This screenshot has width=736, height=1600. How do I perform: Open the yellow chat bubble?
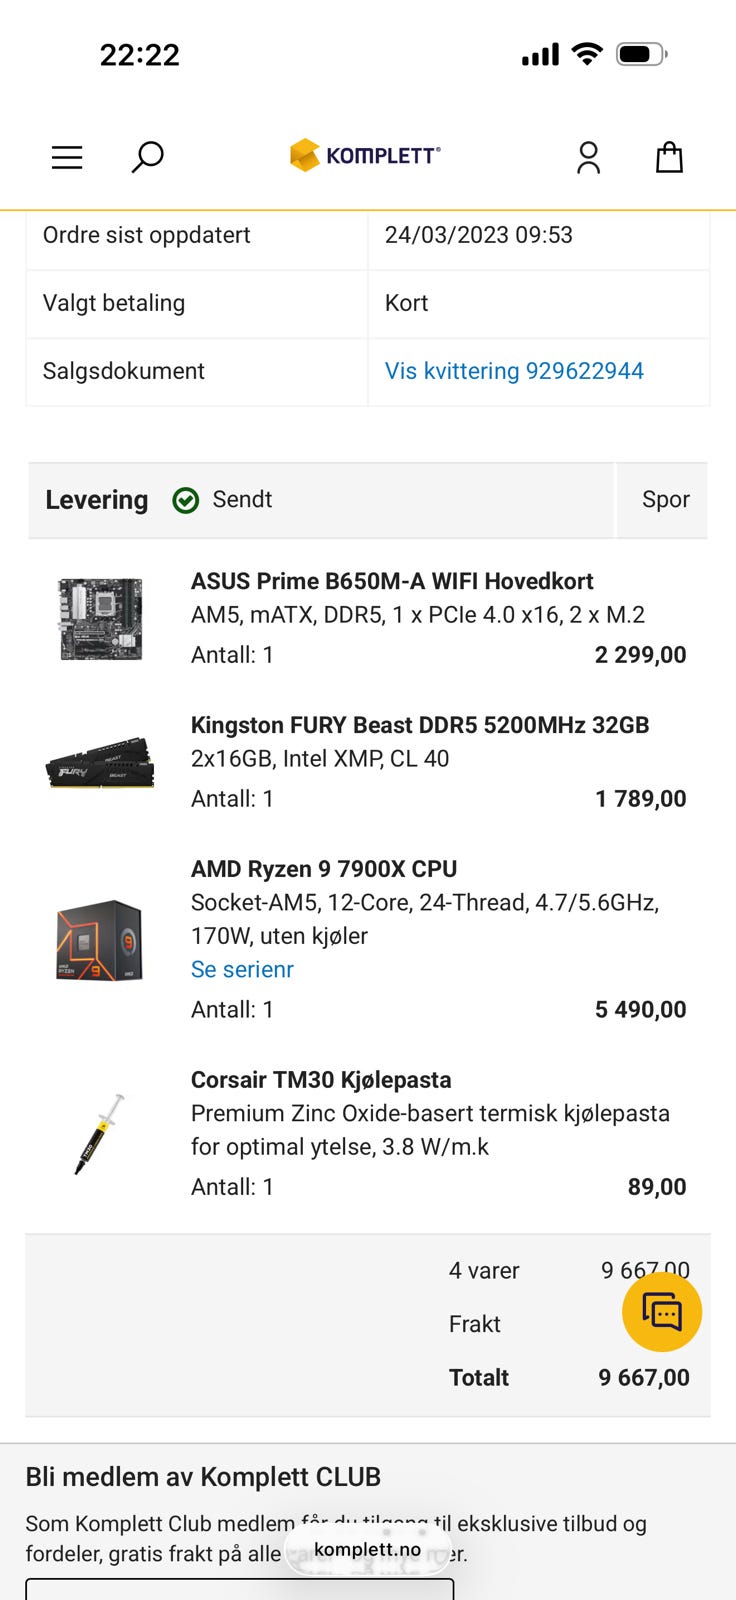662,1312
